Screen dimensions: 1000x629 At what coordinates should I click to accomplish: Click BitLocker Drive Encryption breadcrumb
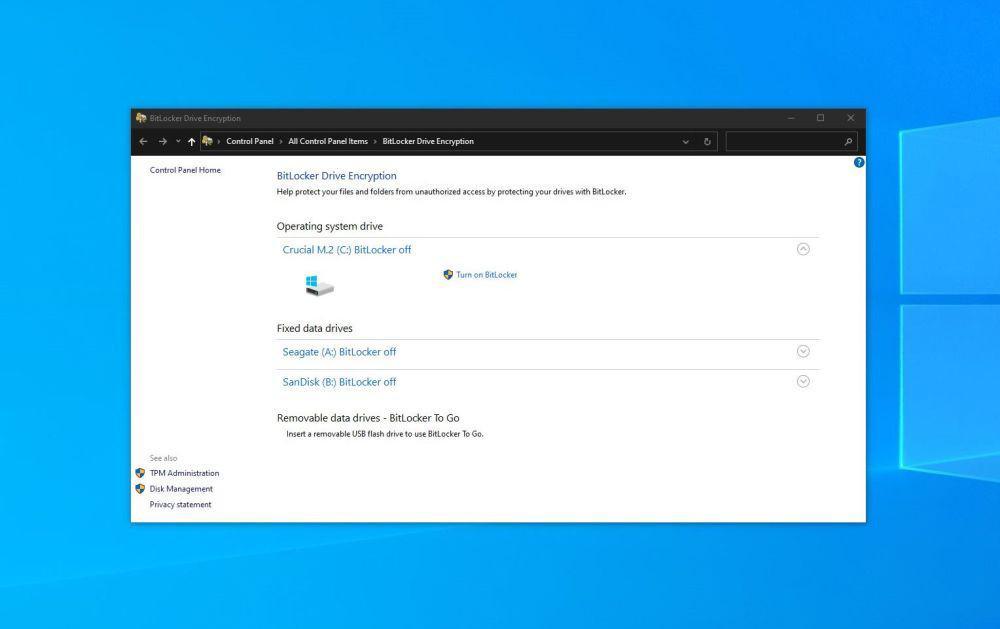(428, 142)
